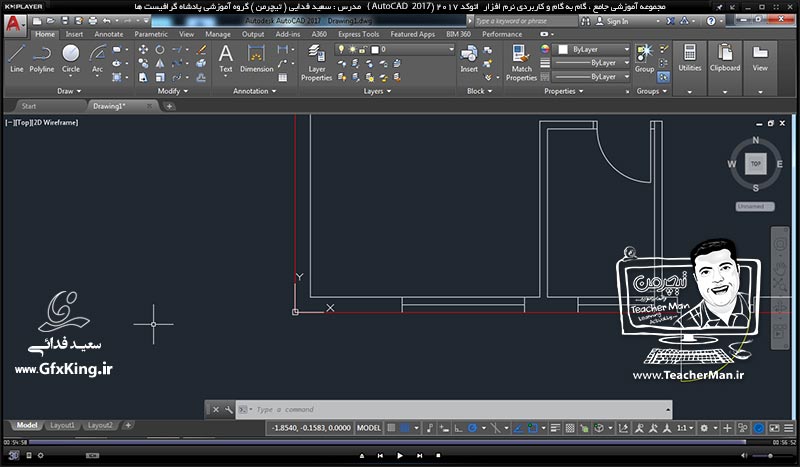Switch to the Start file tab
This screenshot has height=467, width=800.
[x=29, y=106]
